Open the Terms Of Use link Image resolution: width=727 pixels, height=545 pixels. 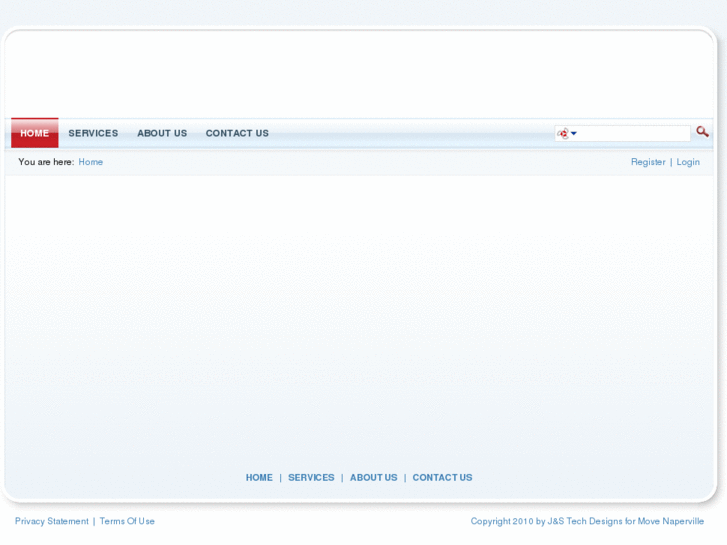click(x=127, y=521)
